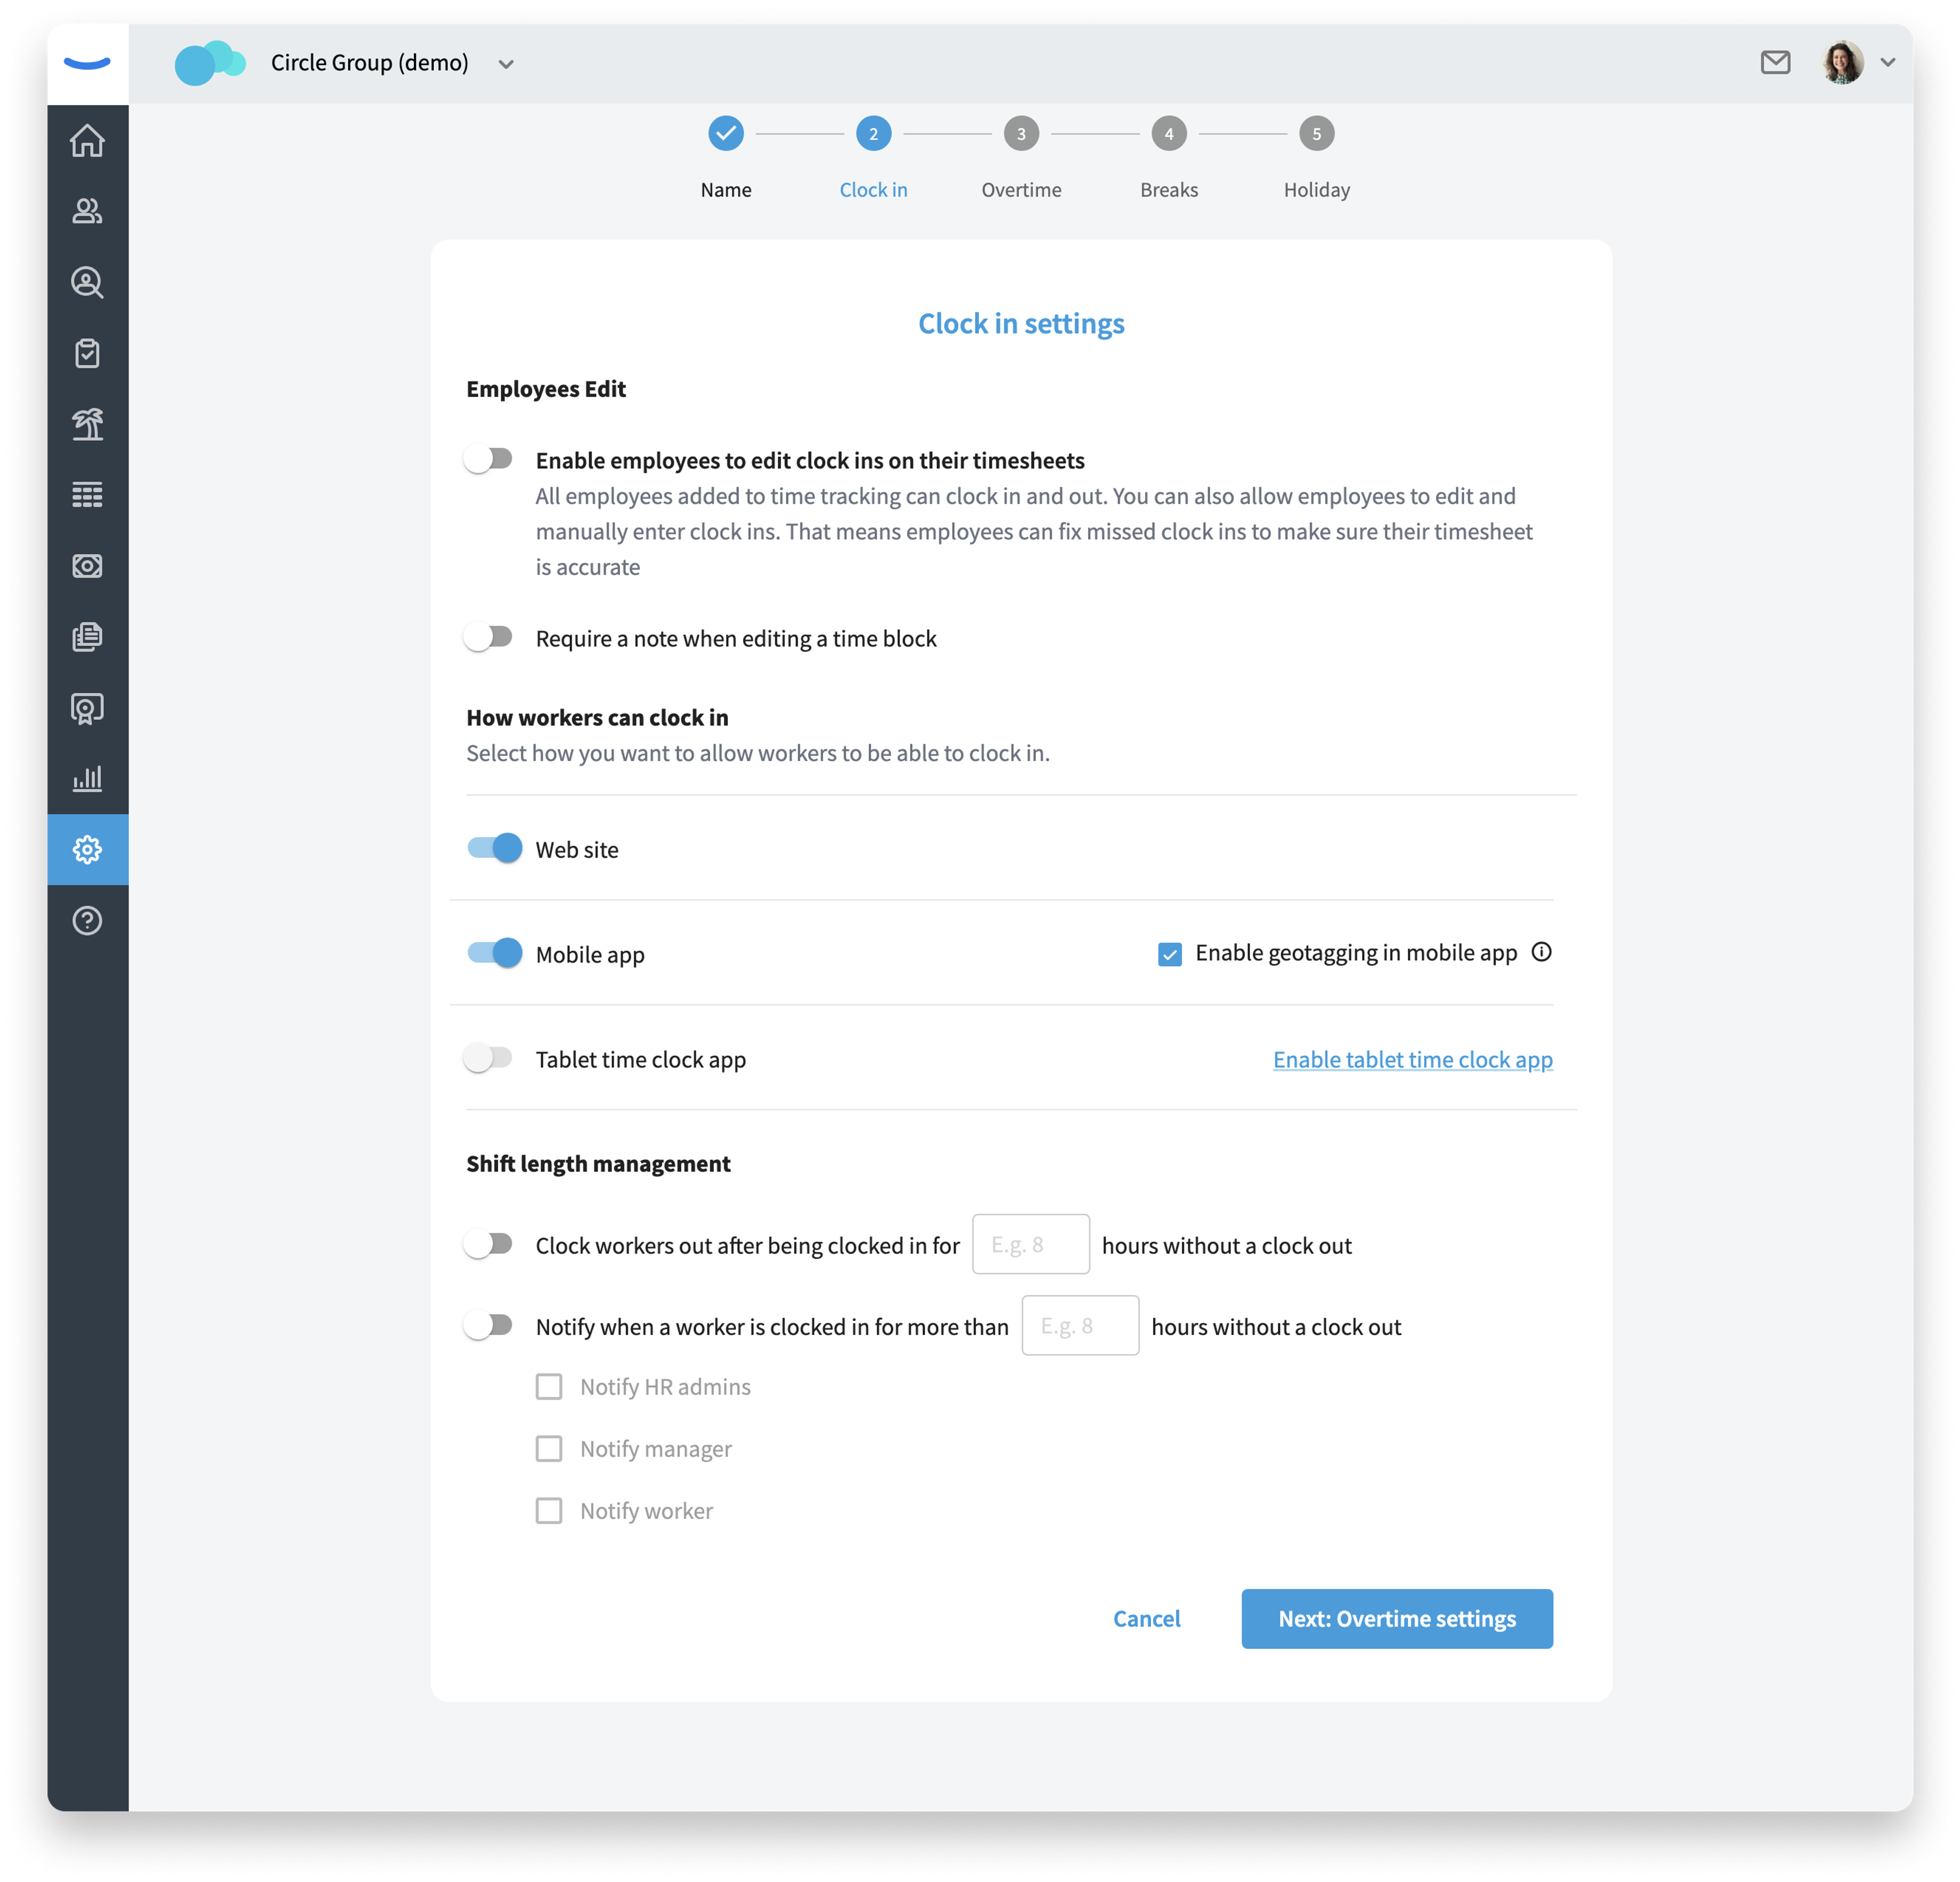
Task: Toggle employees editing clock ins on timesheets
Action: pyautogui.click(x=489, y=459)
